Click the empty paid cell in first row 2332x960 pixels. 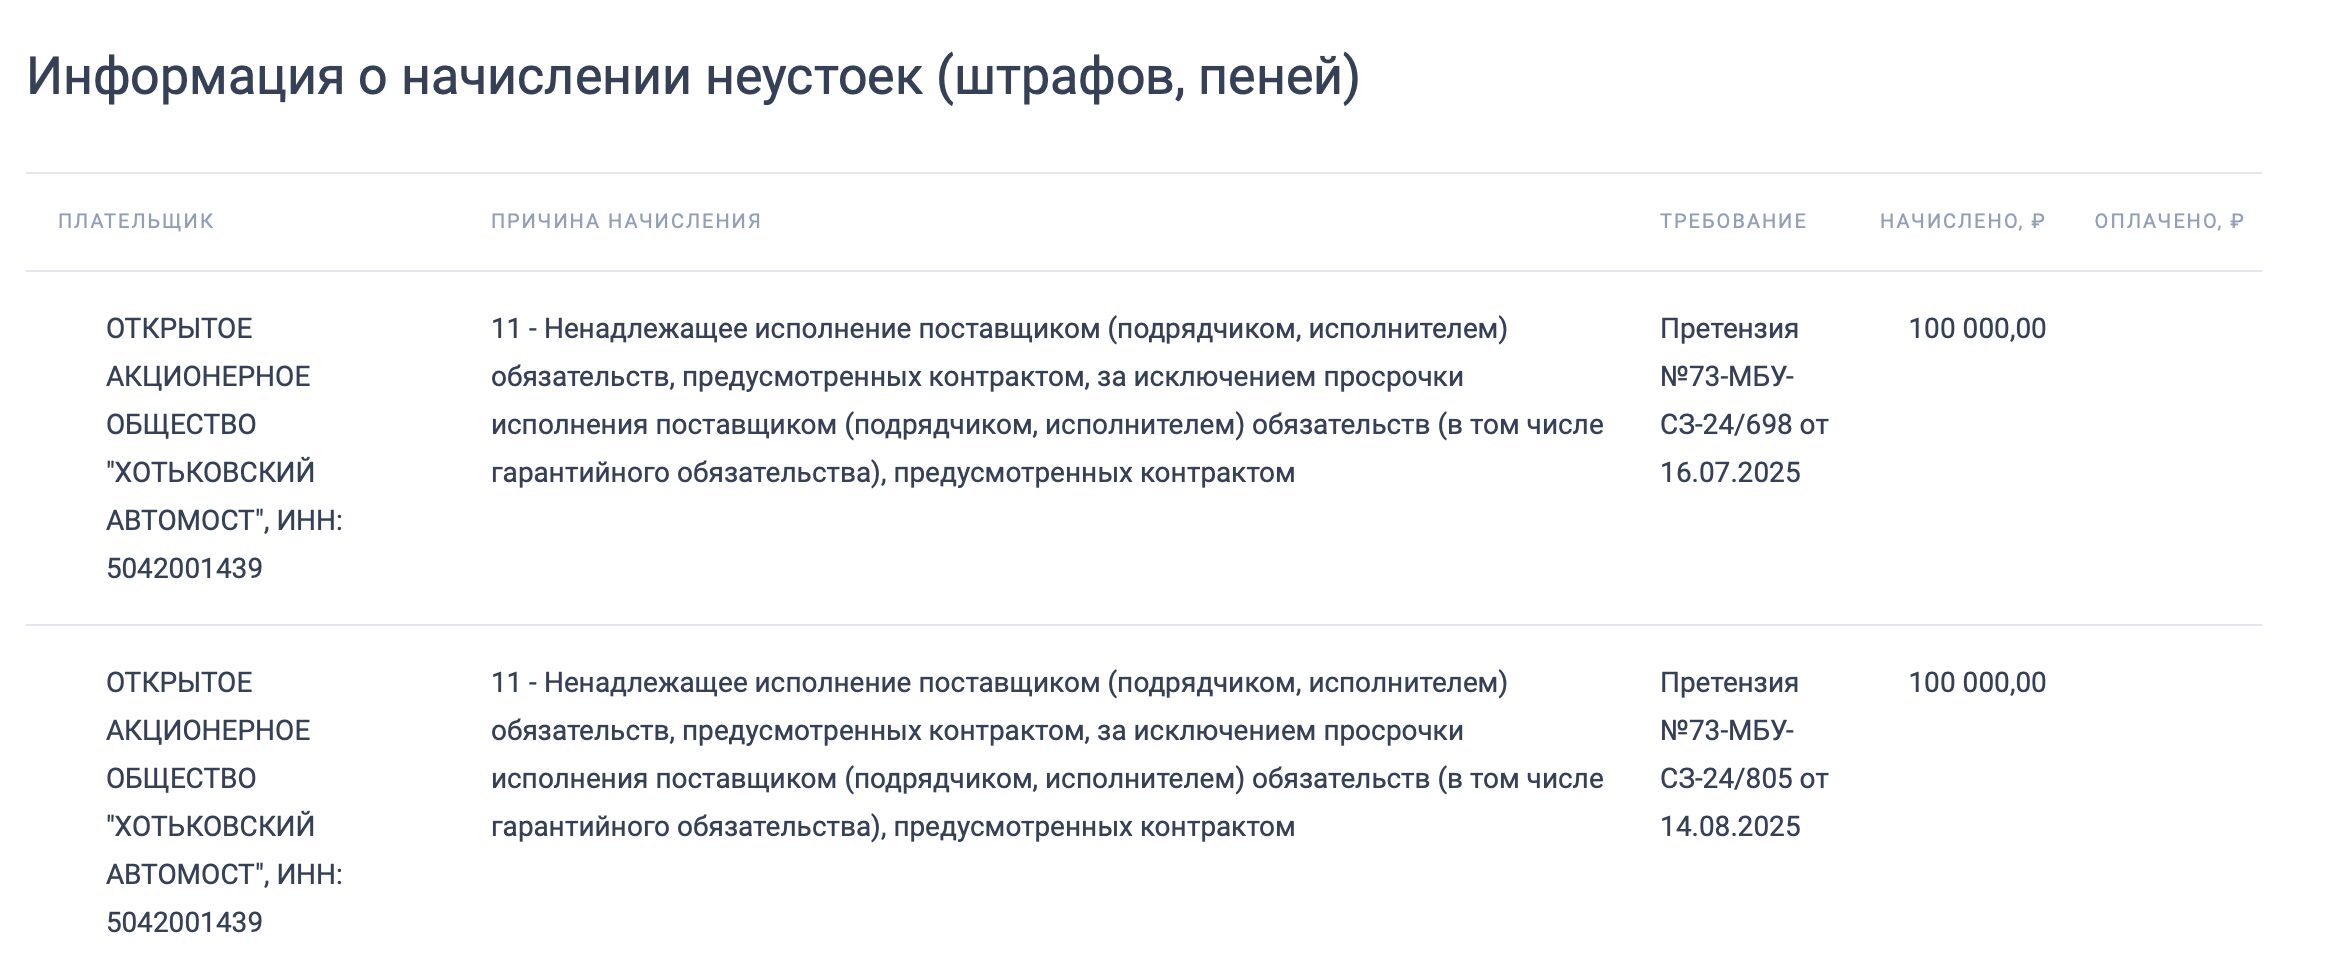pos(2168,329)
